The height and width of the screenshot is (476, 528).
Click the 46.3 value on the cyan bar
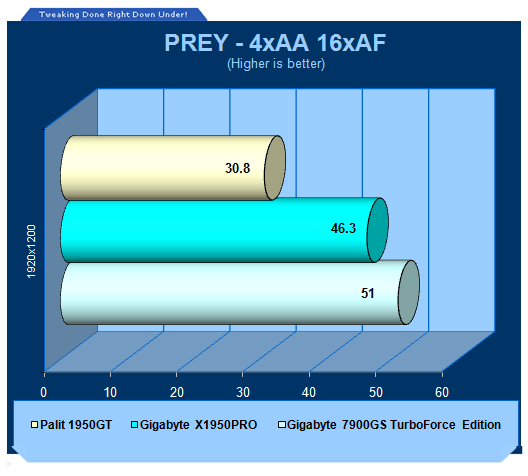coord(343,228)
